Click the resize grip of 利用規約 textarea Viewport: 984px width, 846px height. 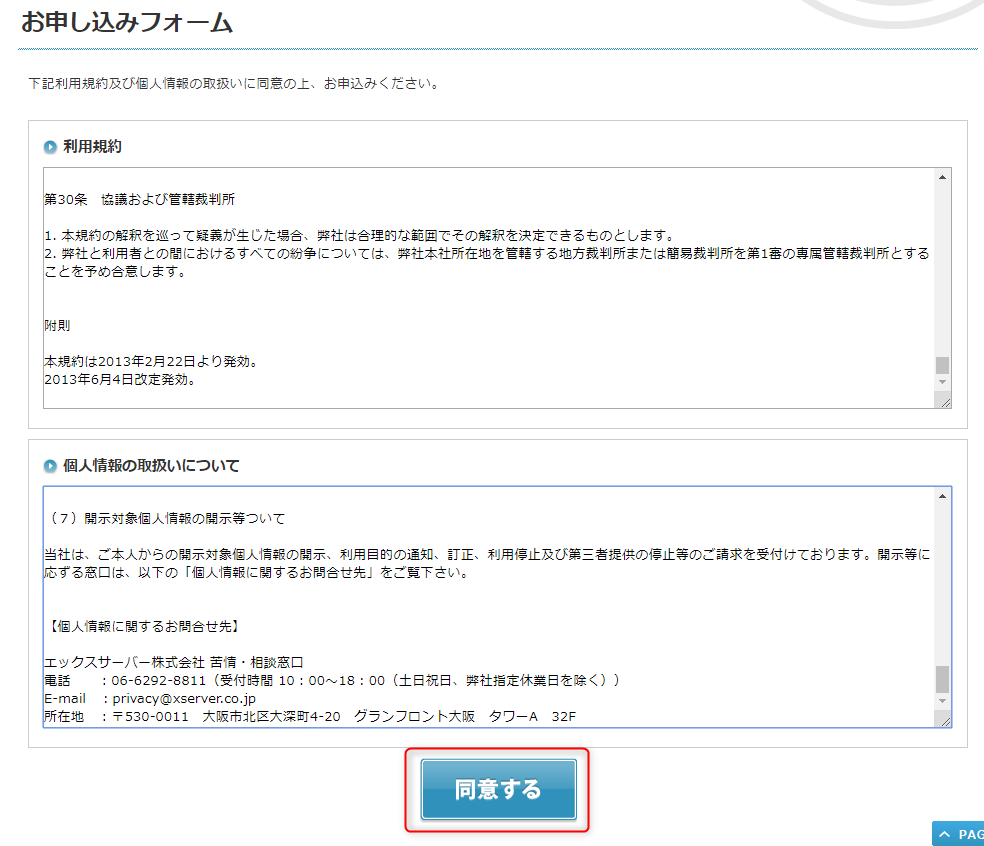(x=944, y=402)
